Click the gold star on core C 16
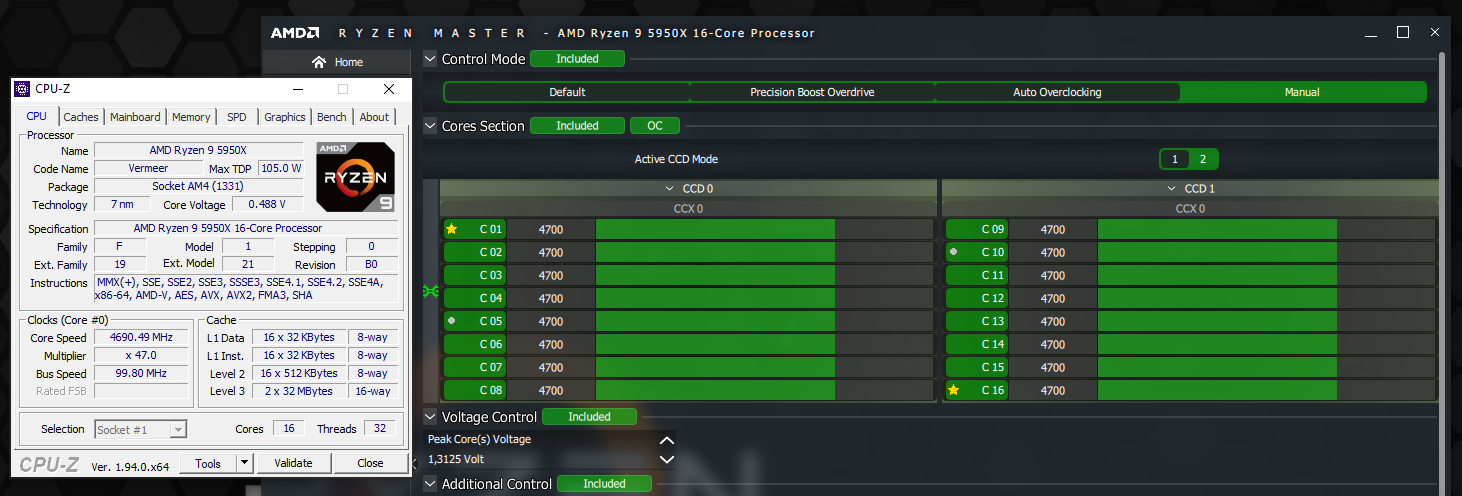Image resolution: width=1462 pixels, height=496 pixels. click(x=953, y=390)
